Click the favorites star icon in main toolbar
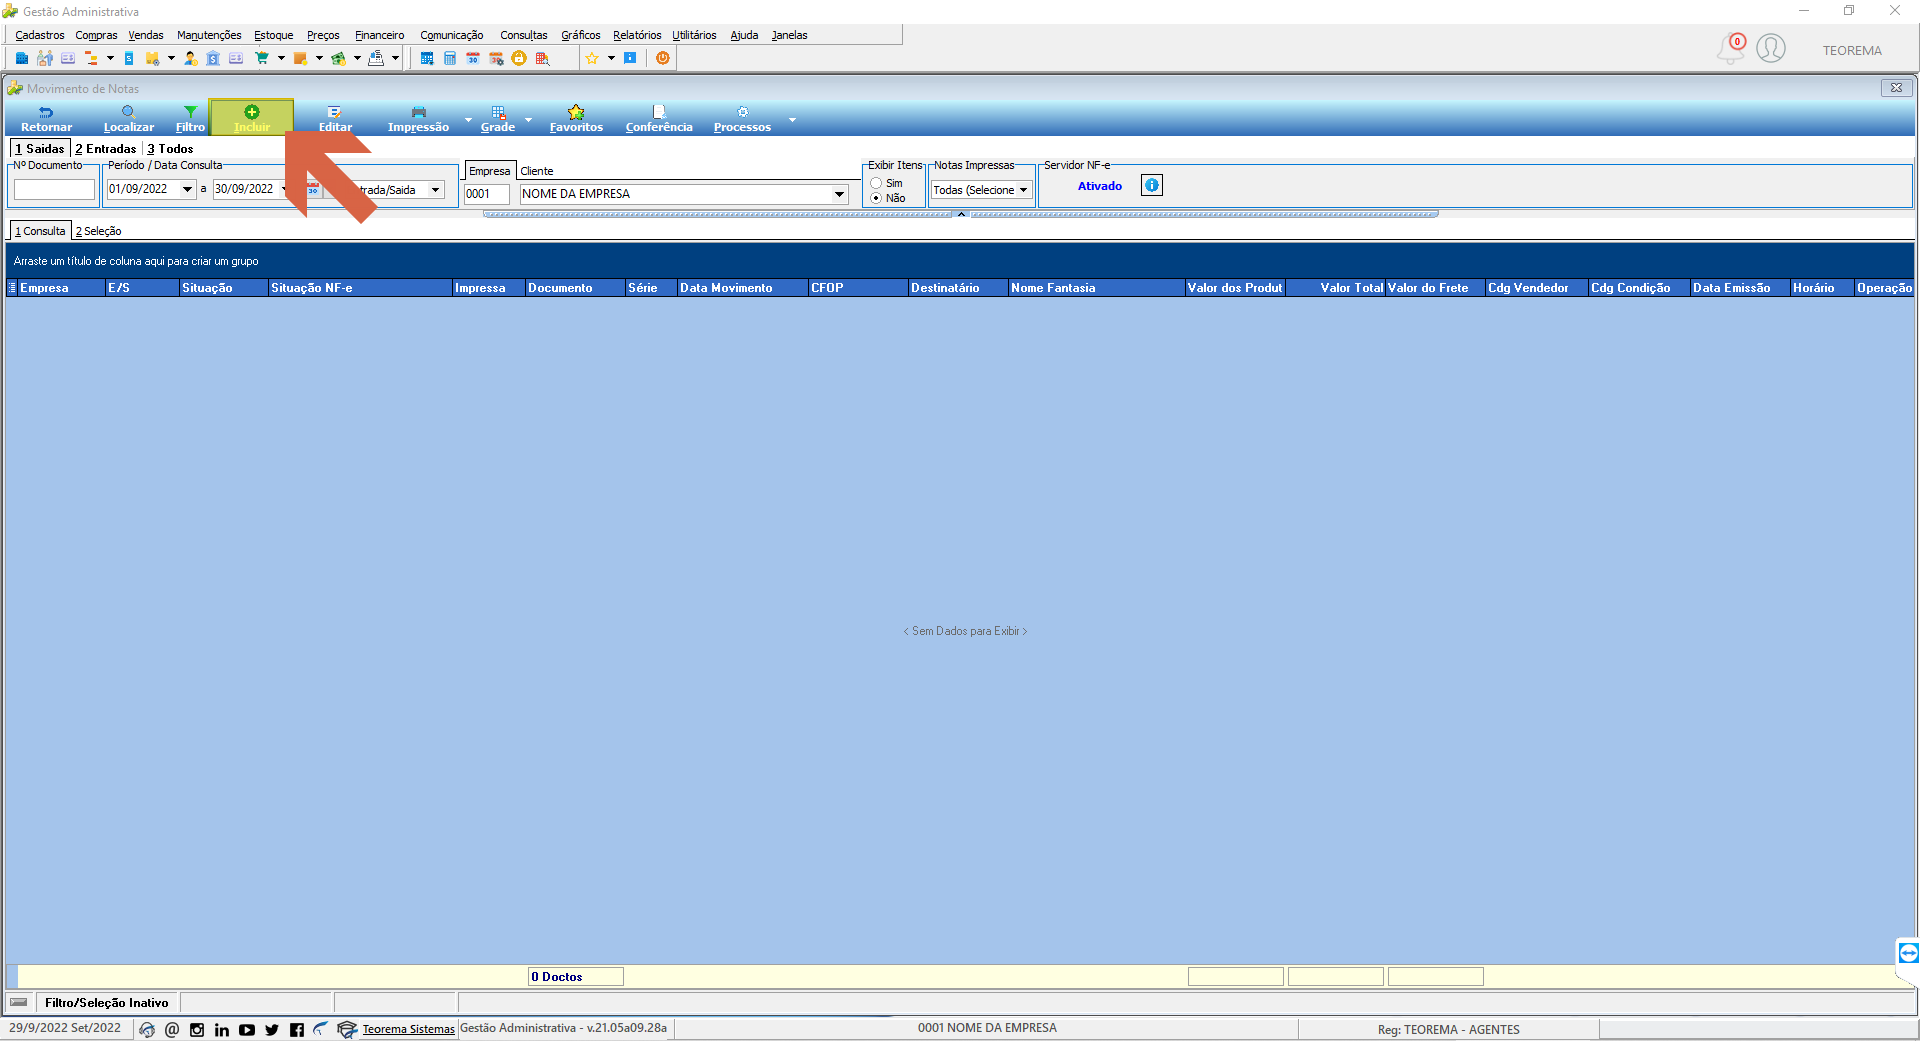Image resolution: width=1920 pixels, height=1041 pixels. tap(592, 58)
